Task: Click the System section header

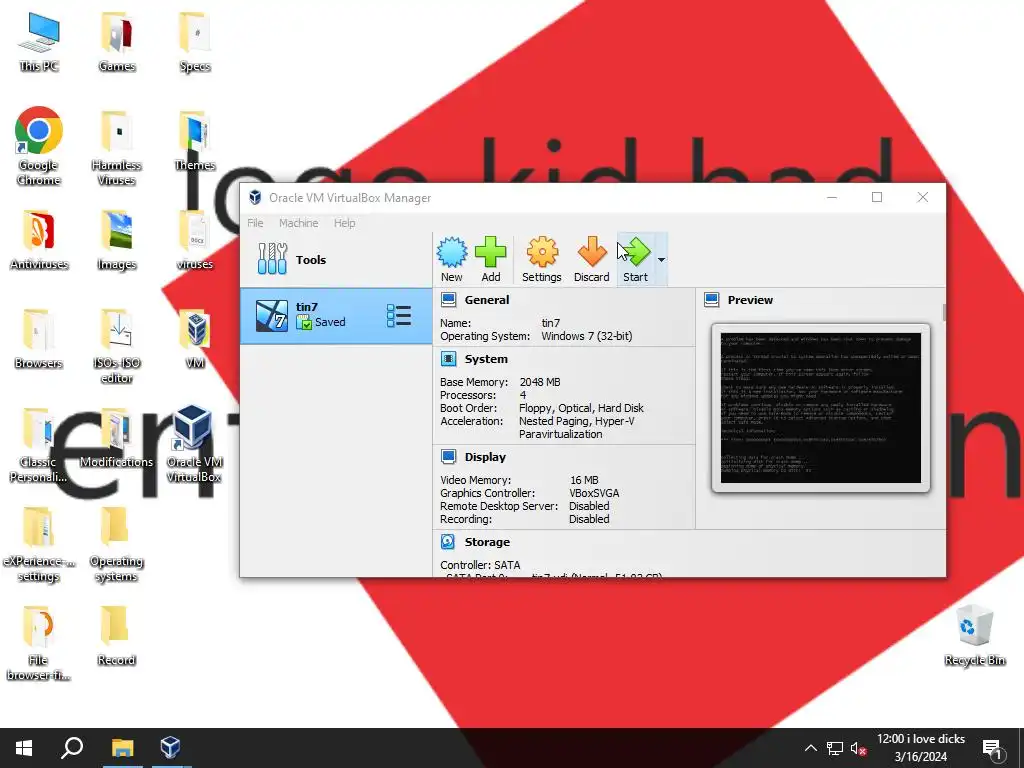Action: 486,359
